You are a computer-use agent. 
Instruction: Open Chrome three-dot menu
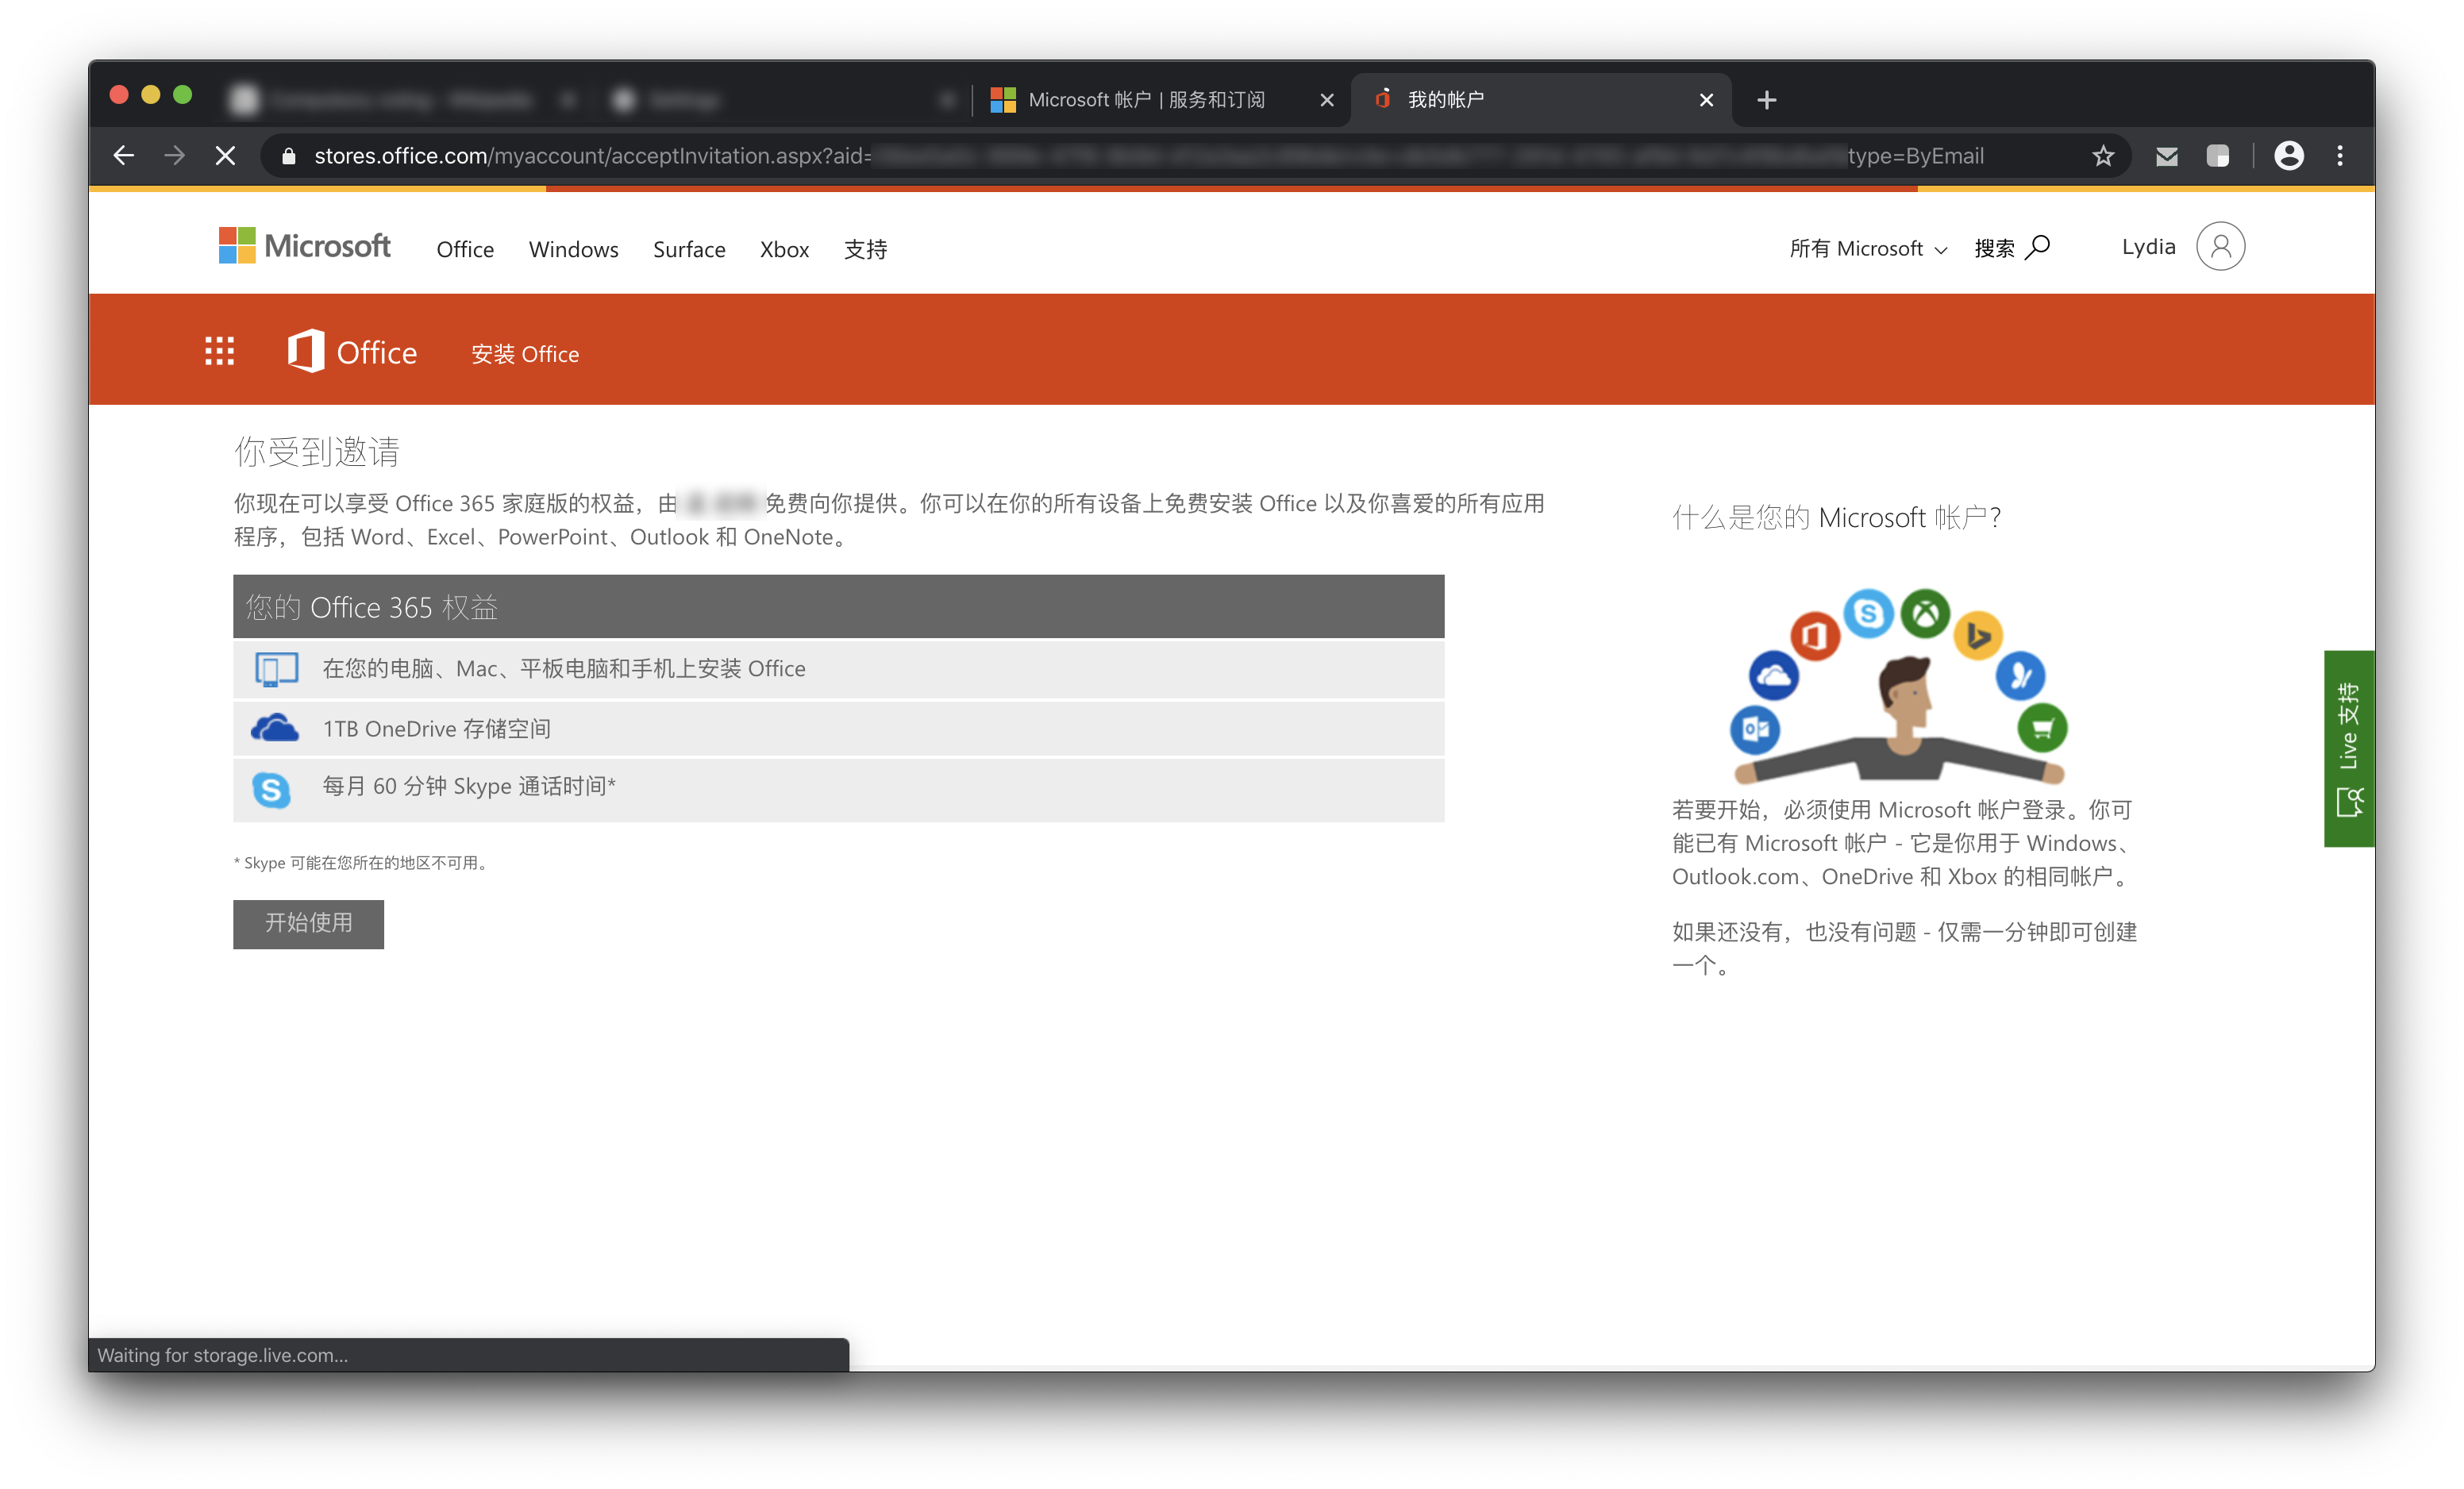2339,156
